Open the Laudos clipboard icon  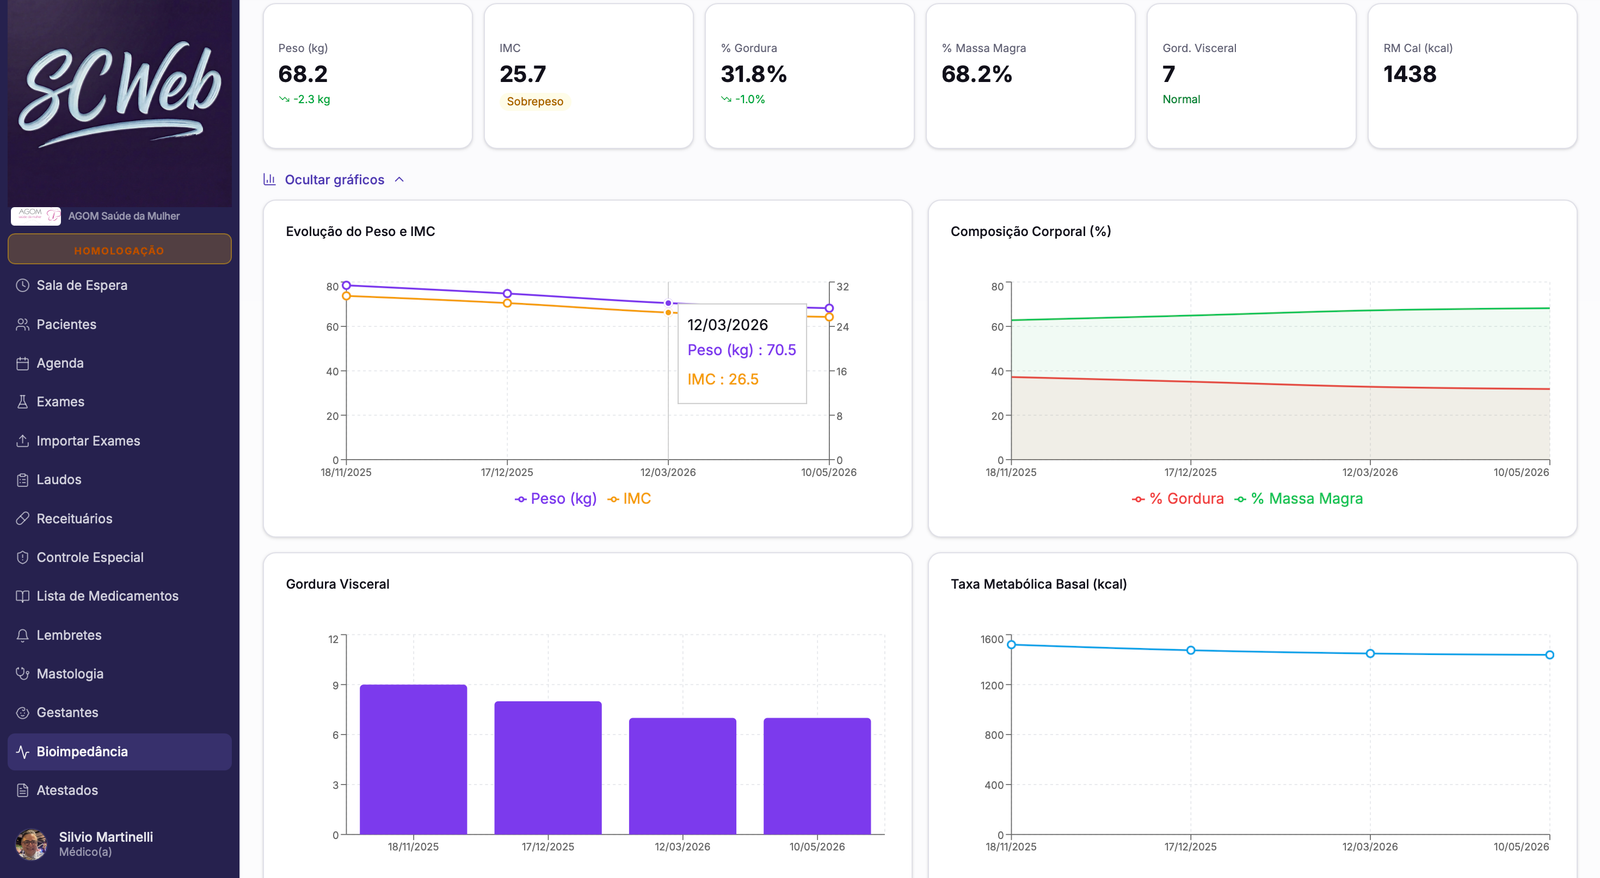(22, 480)
